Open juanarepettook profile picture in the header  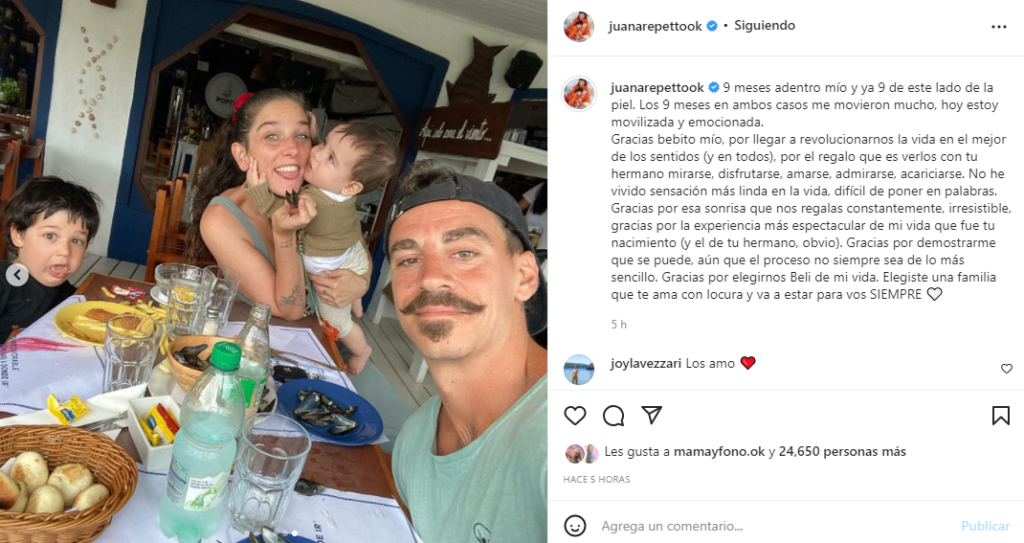tap(579, 26)
